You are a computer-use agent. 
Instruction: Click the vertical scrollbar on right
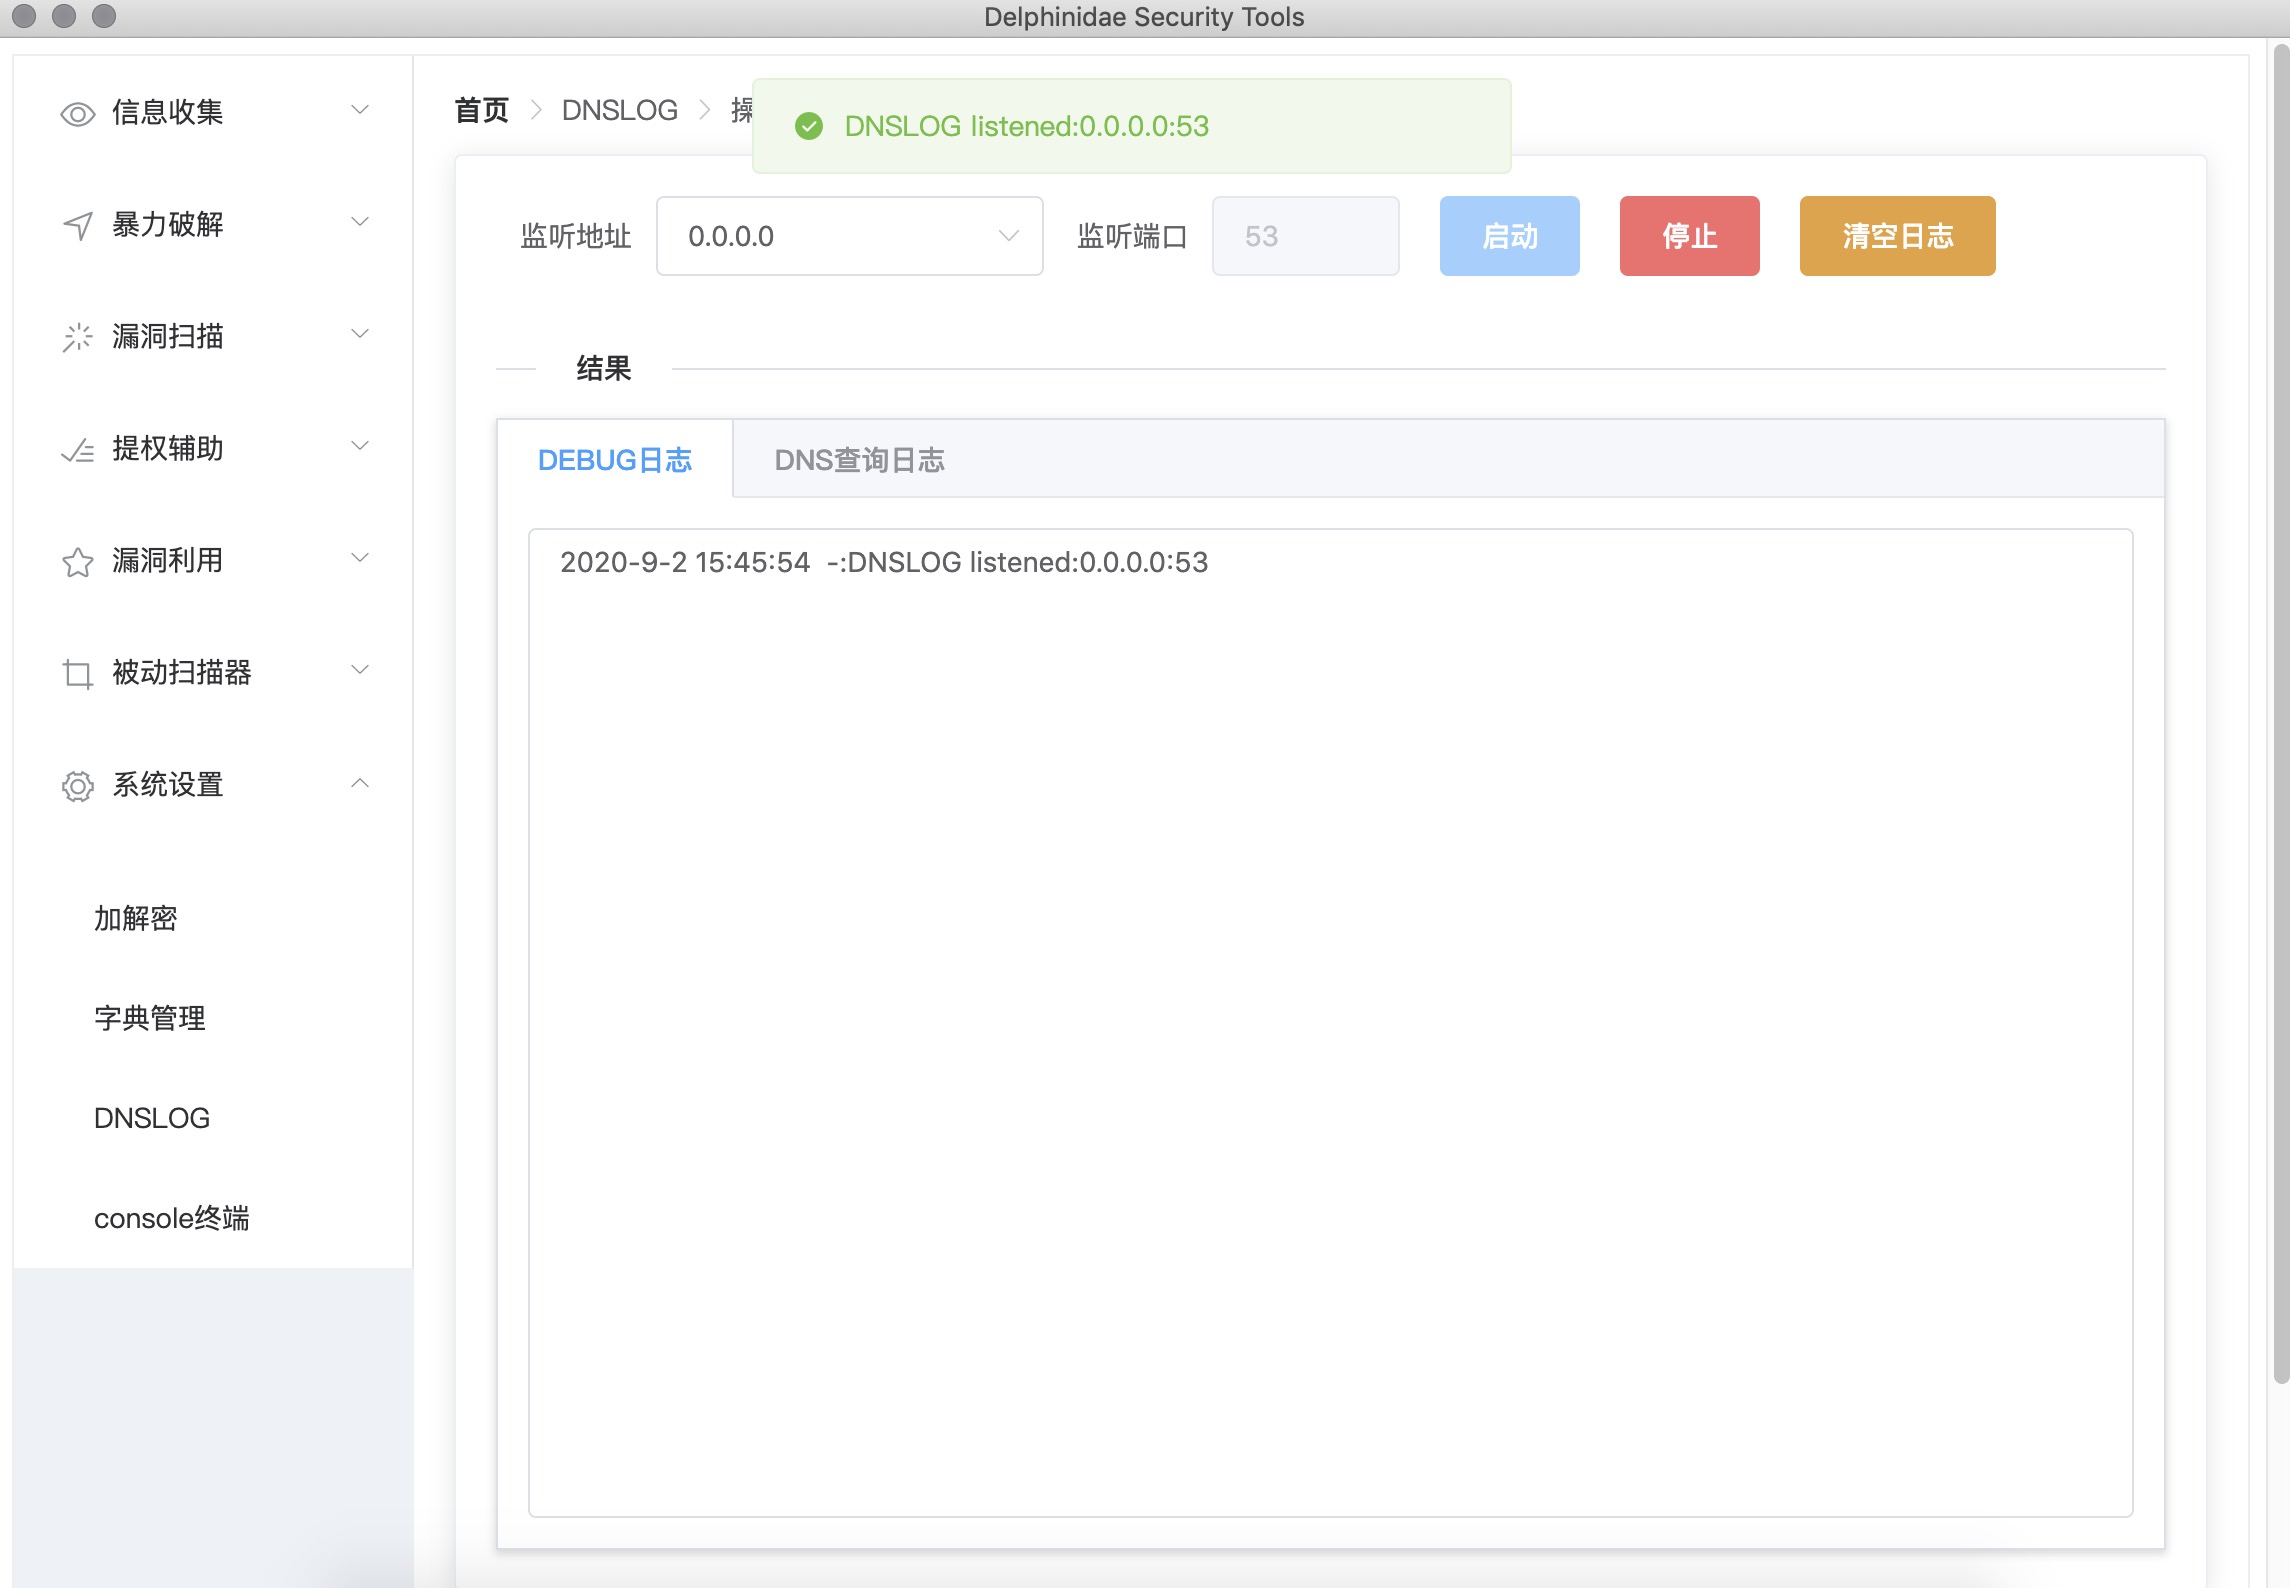2280,700
